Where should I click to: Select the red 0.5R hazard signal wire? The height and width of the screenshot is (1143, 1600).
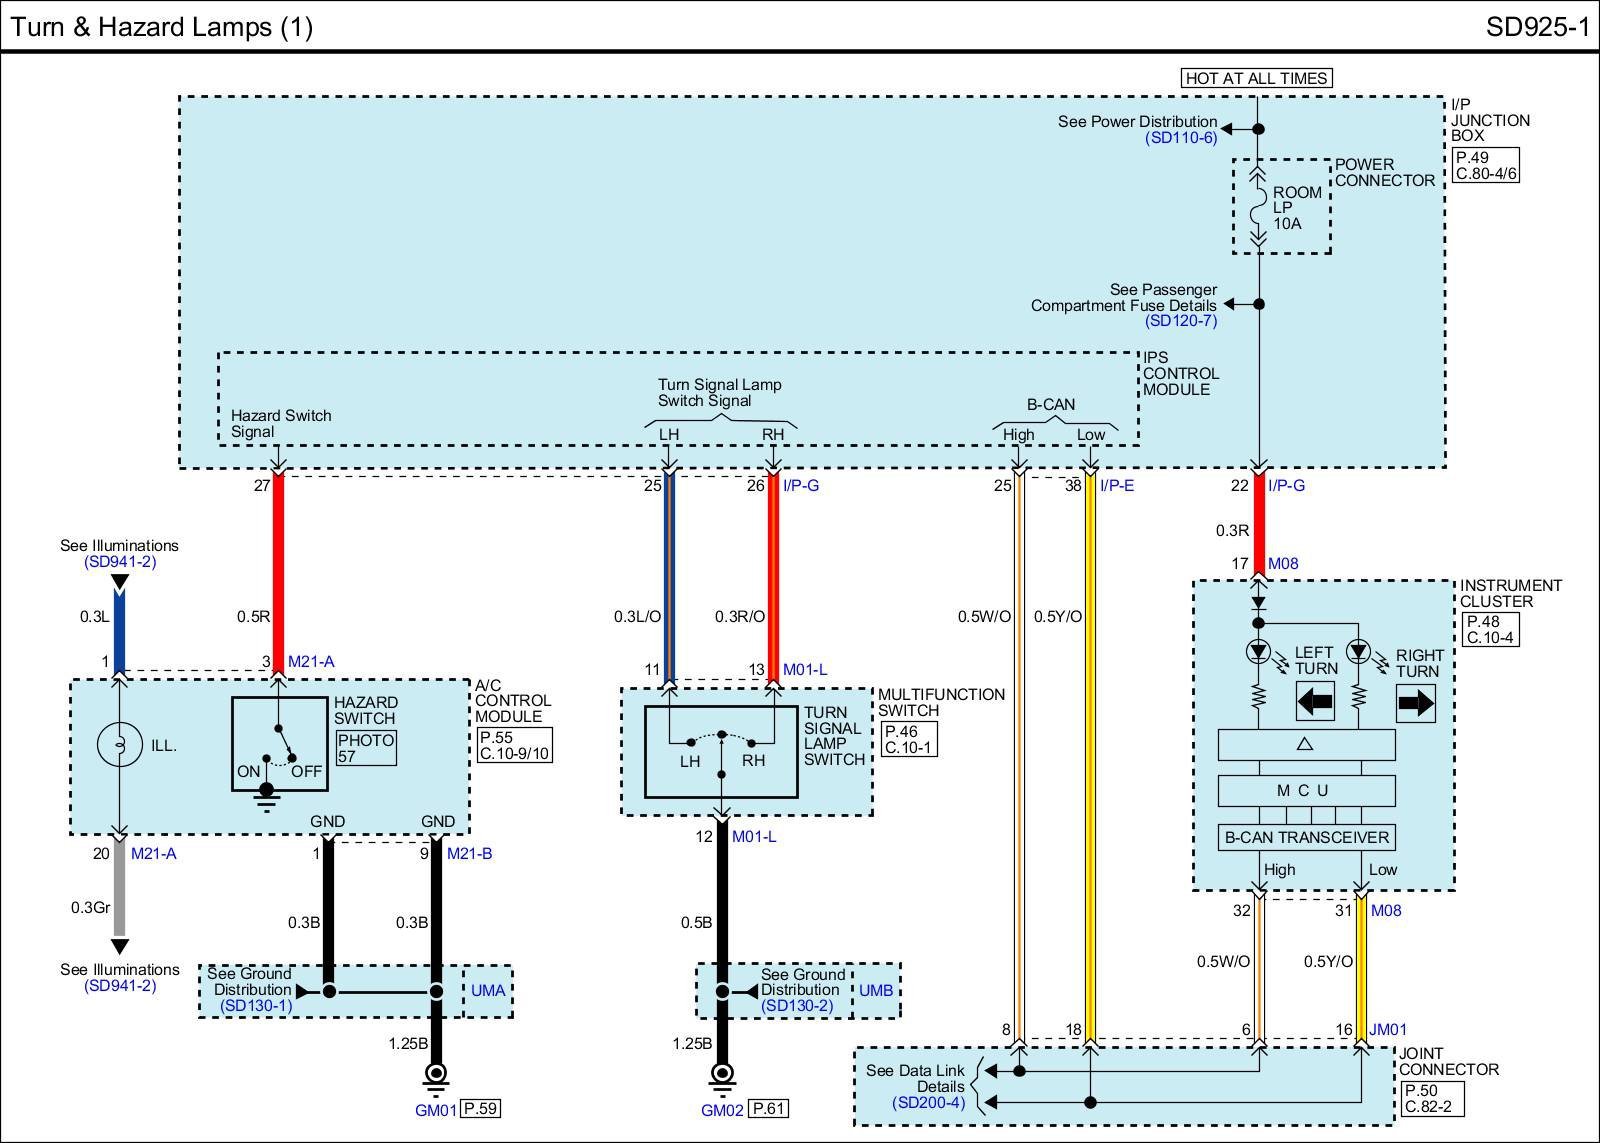point(279,570)
